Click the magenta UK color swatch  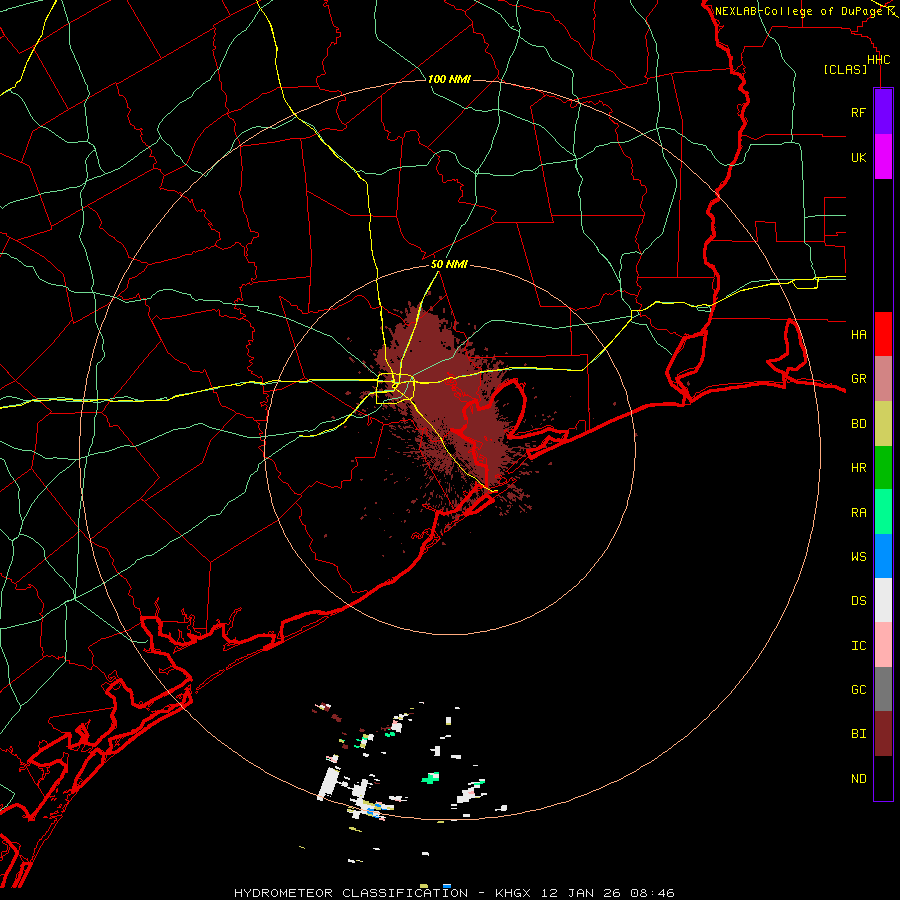click(x=883, y=157)
